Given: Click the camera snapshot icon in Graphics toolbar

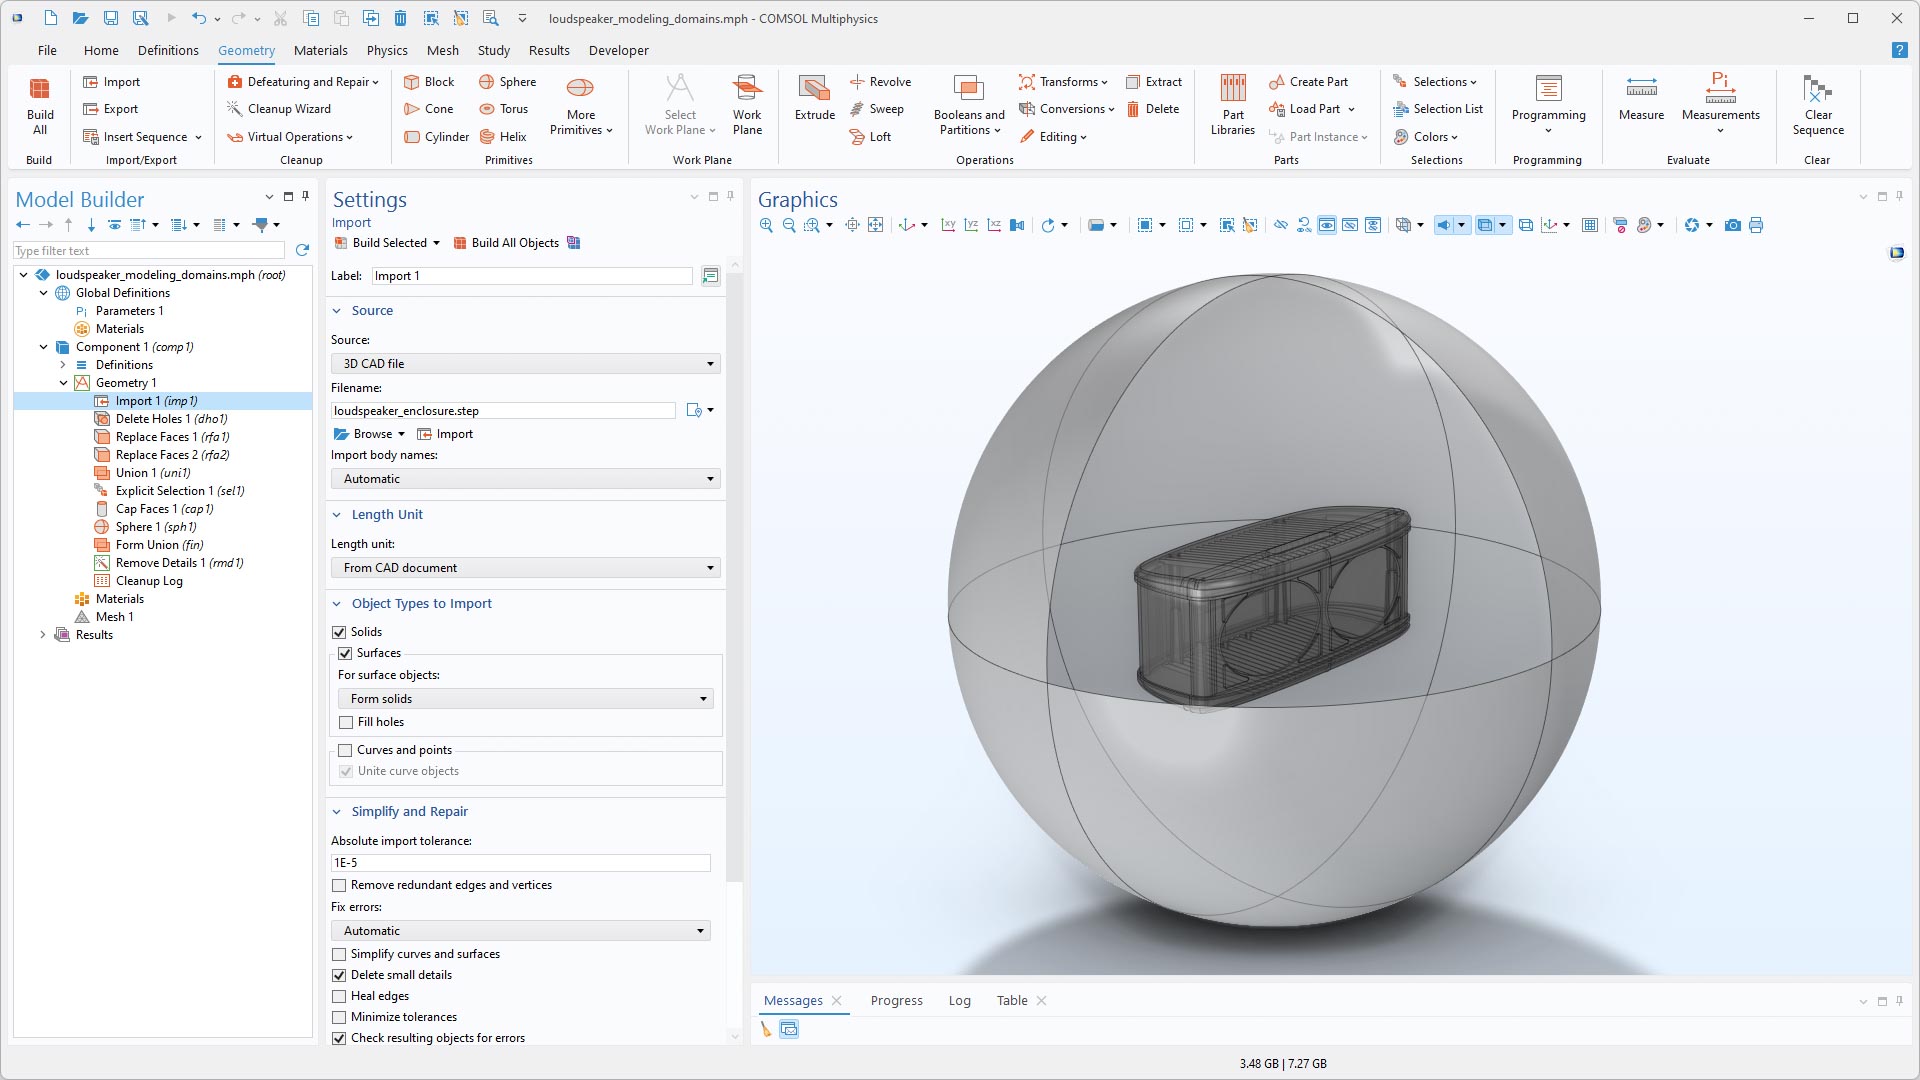Looking at the screenshot, I should click(1734, 225).
